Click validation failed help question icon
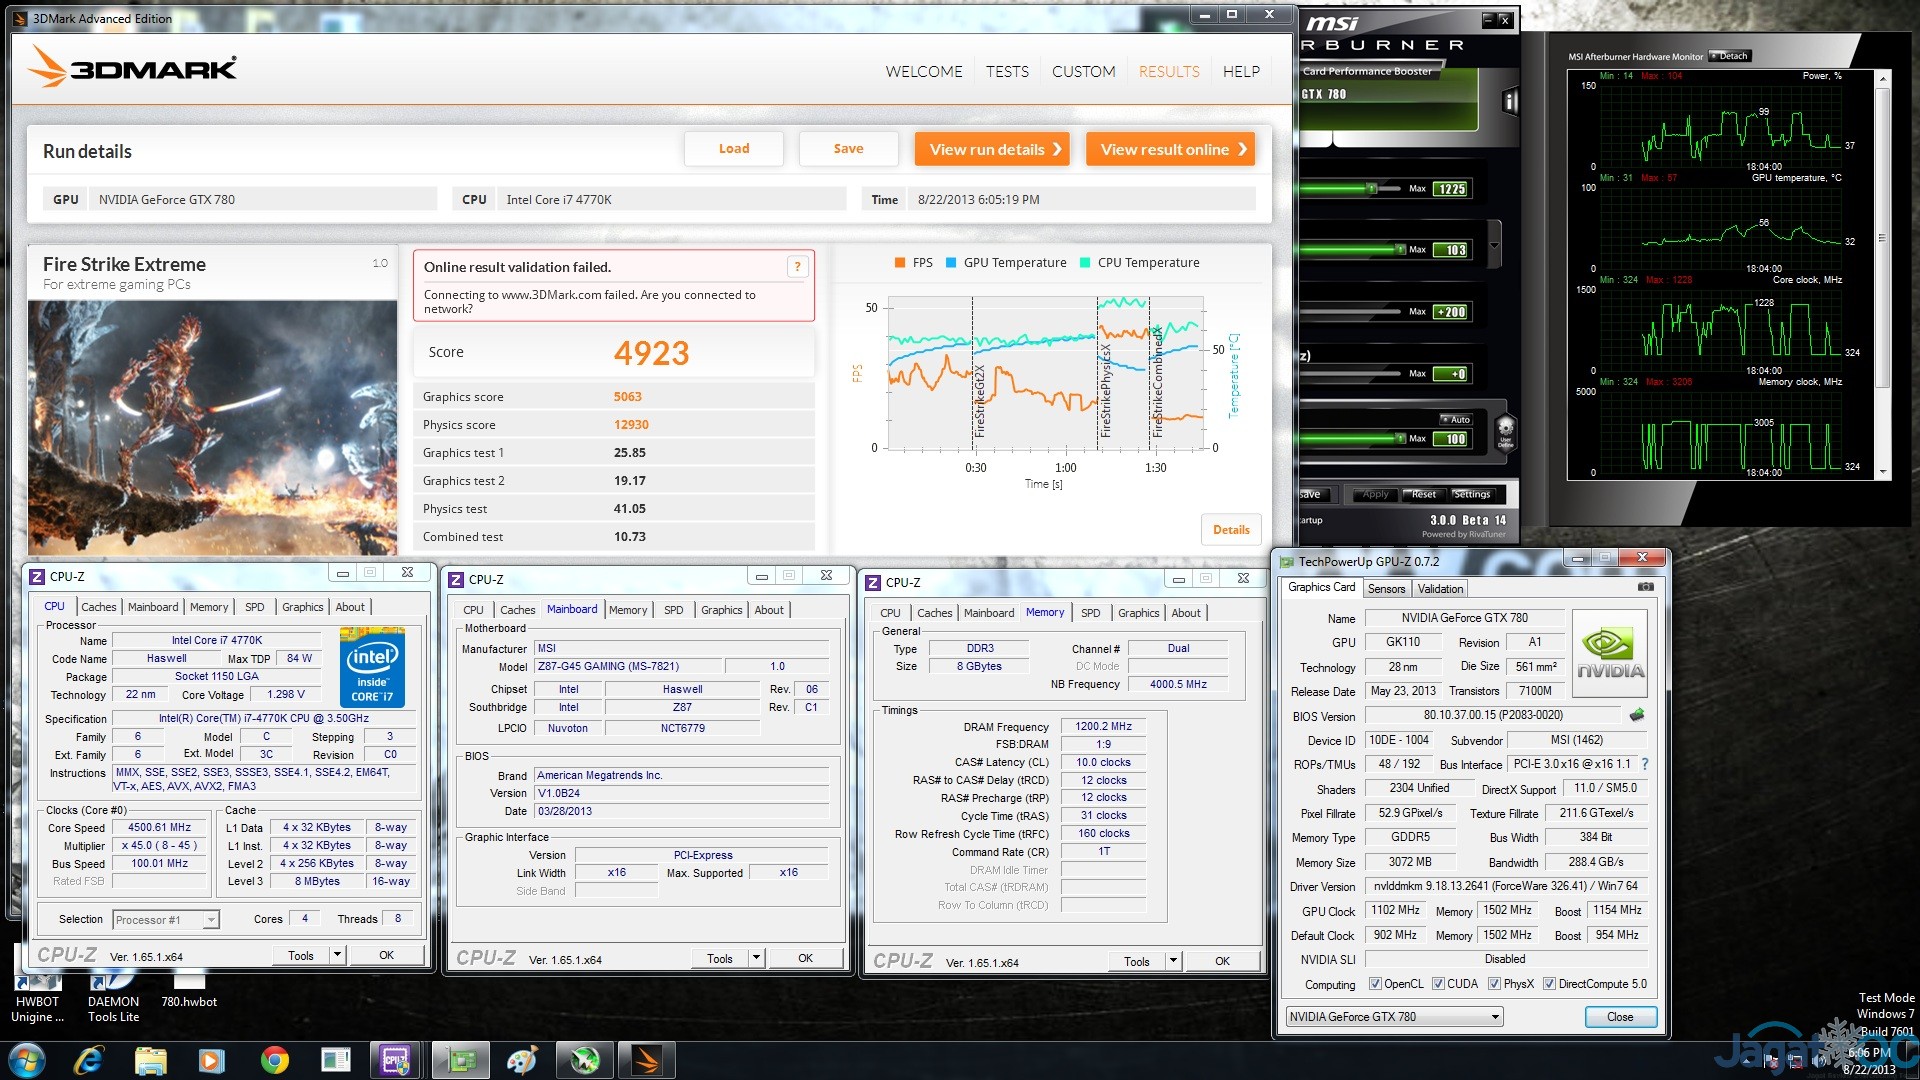The height and width of the screenshot is (1080, 1920). pos(797,266)
